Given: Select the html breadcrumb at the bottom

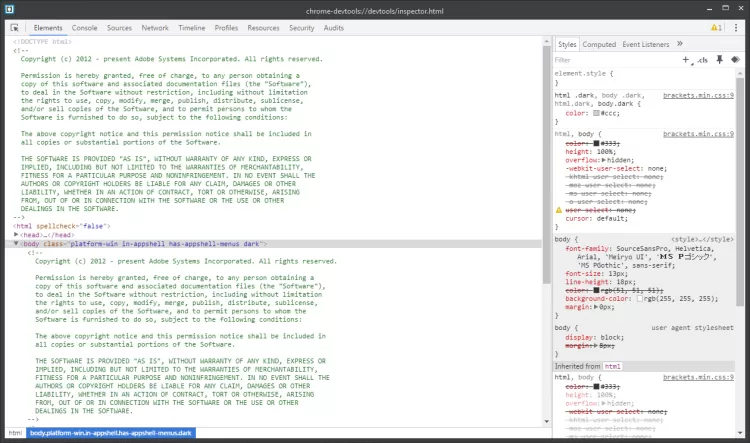Looking at the screenshot, I should click(15, 433).
